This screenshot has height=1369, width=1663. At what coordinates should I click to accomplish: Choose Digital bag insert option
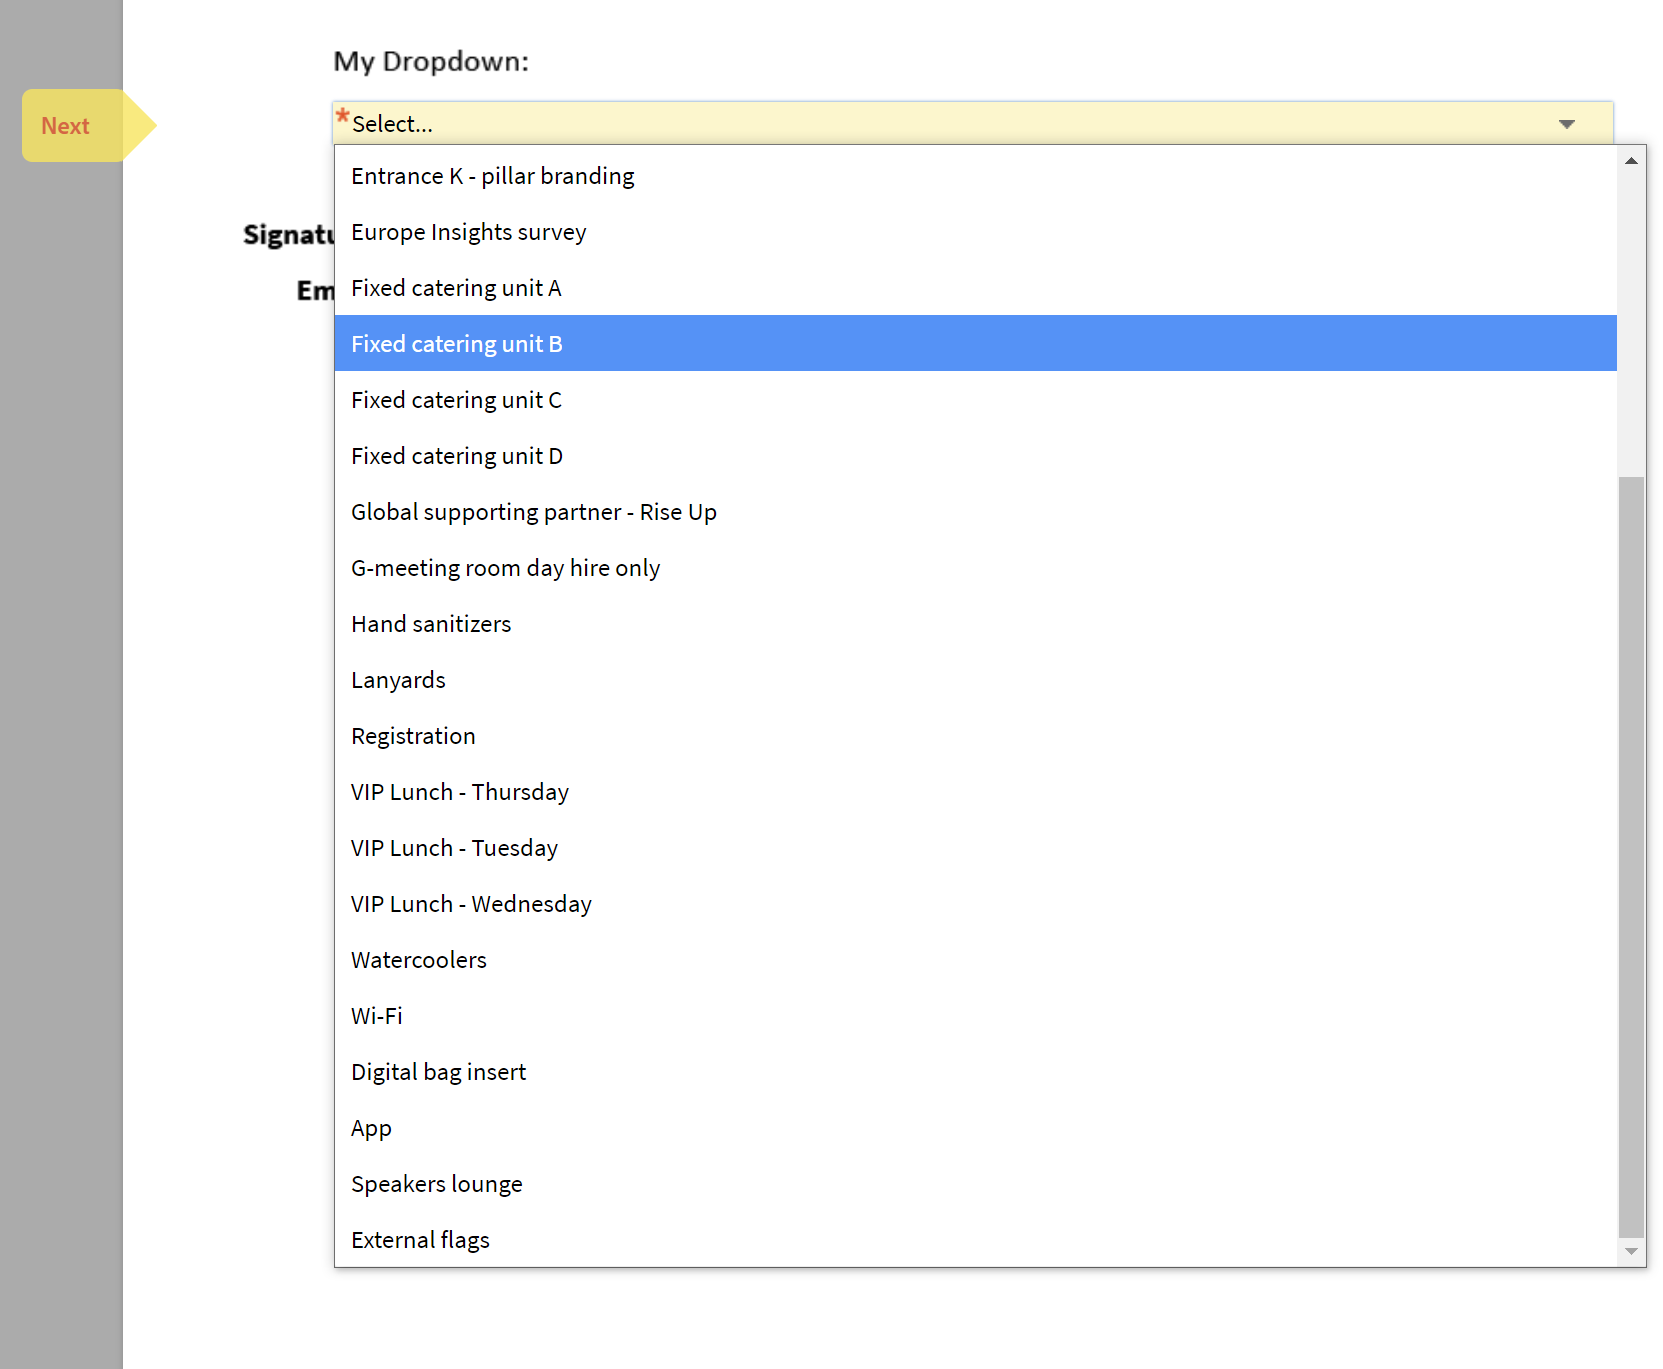pos(438,1072)
